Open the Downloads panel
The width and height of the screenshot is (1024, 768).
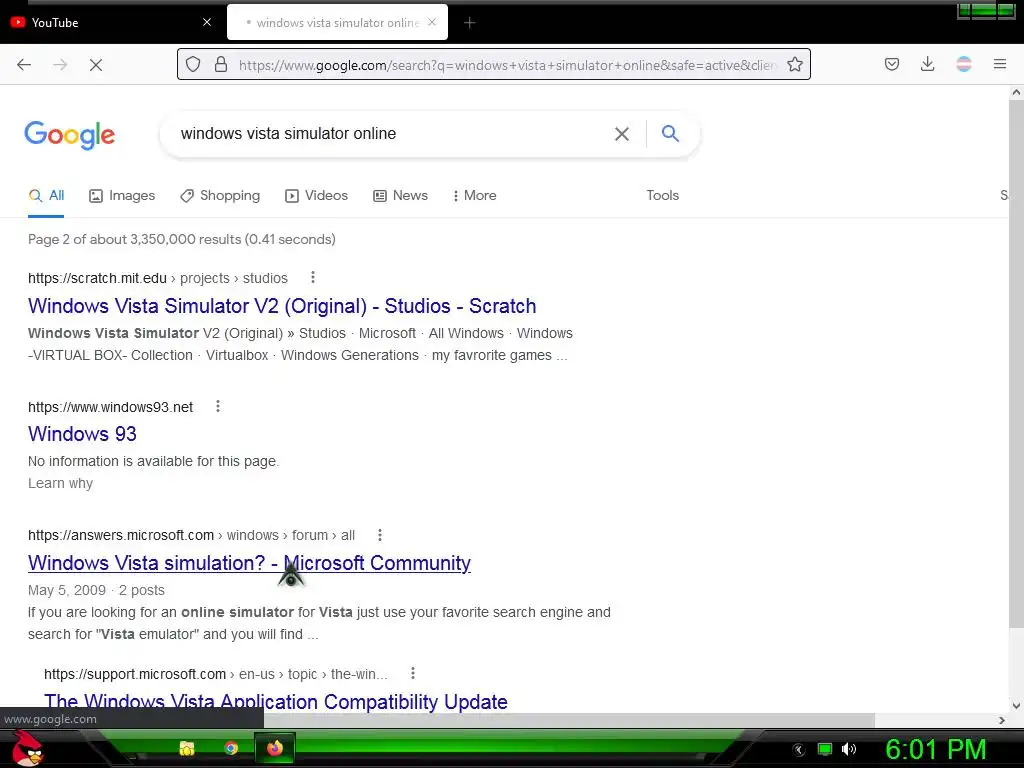coord(927,64)
